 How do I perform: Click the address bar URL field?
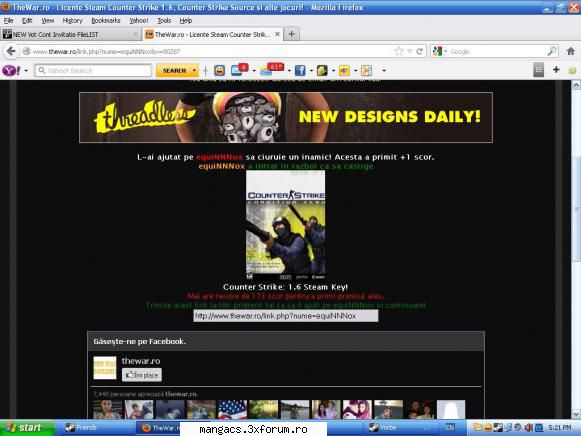[x=211, y=51]
